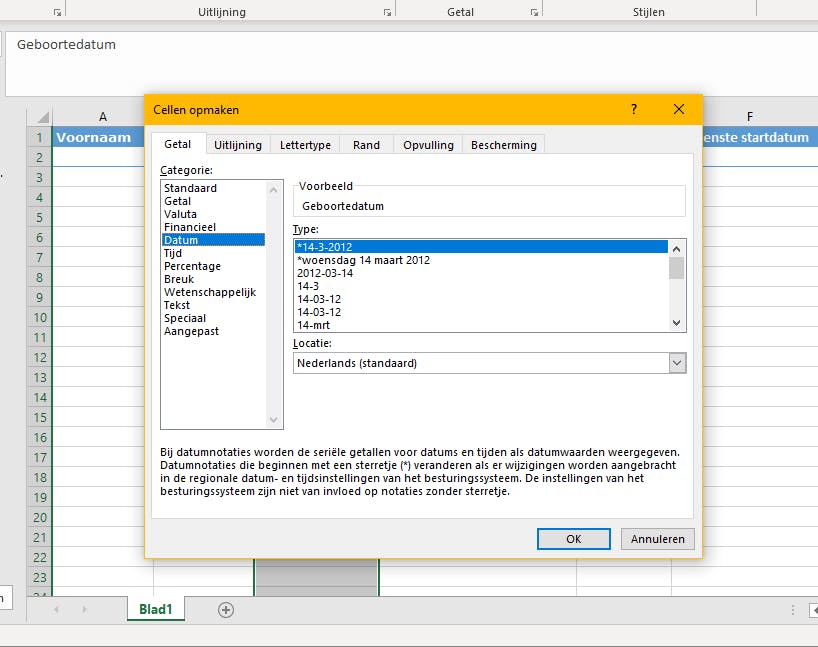
Task: Open the Lettertype tab
Action: (x=305, y=145)
